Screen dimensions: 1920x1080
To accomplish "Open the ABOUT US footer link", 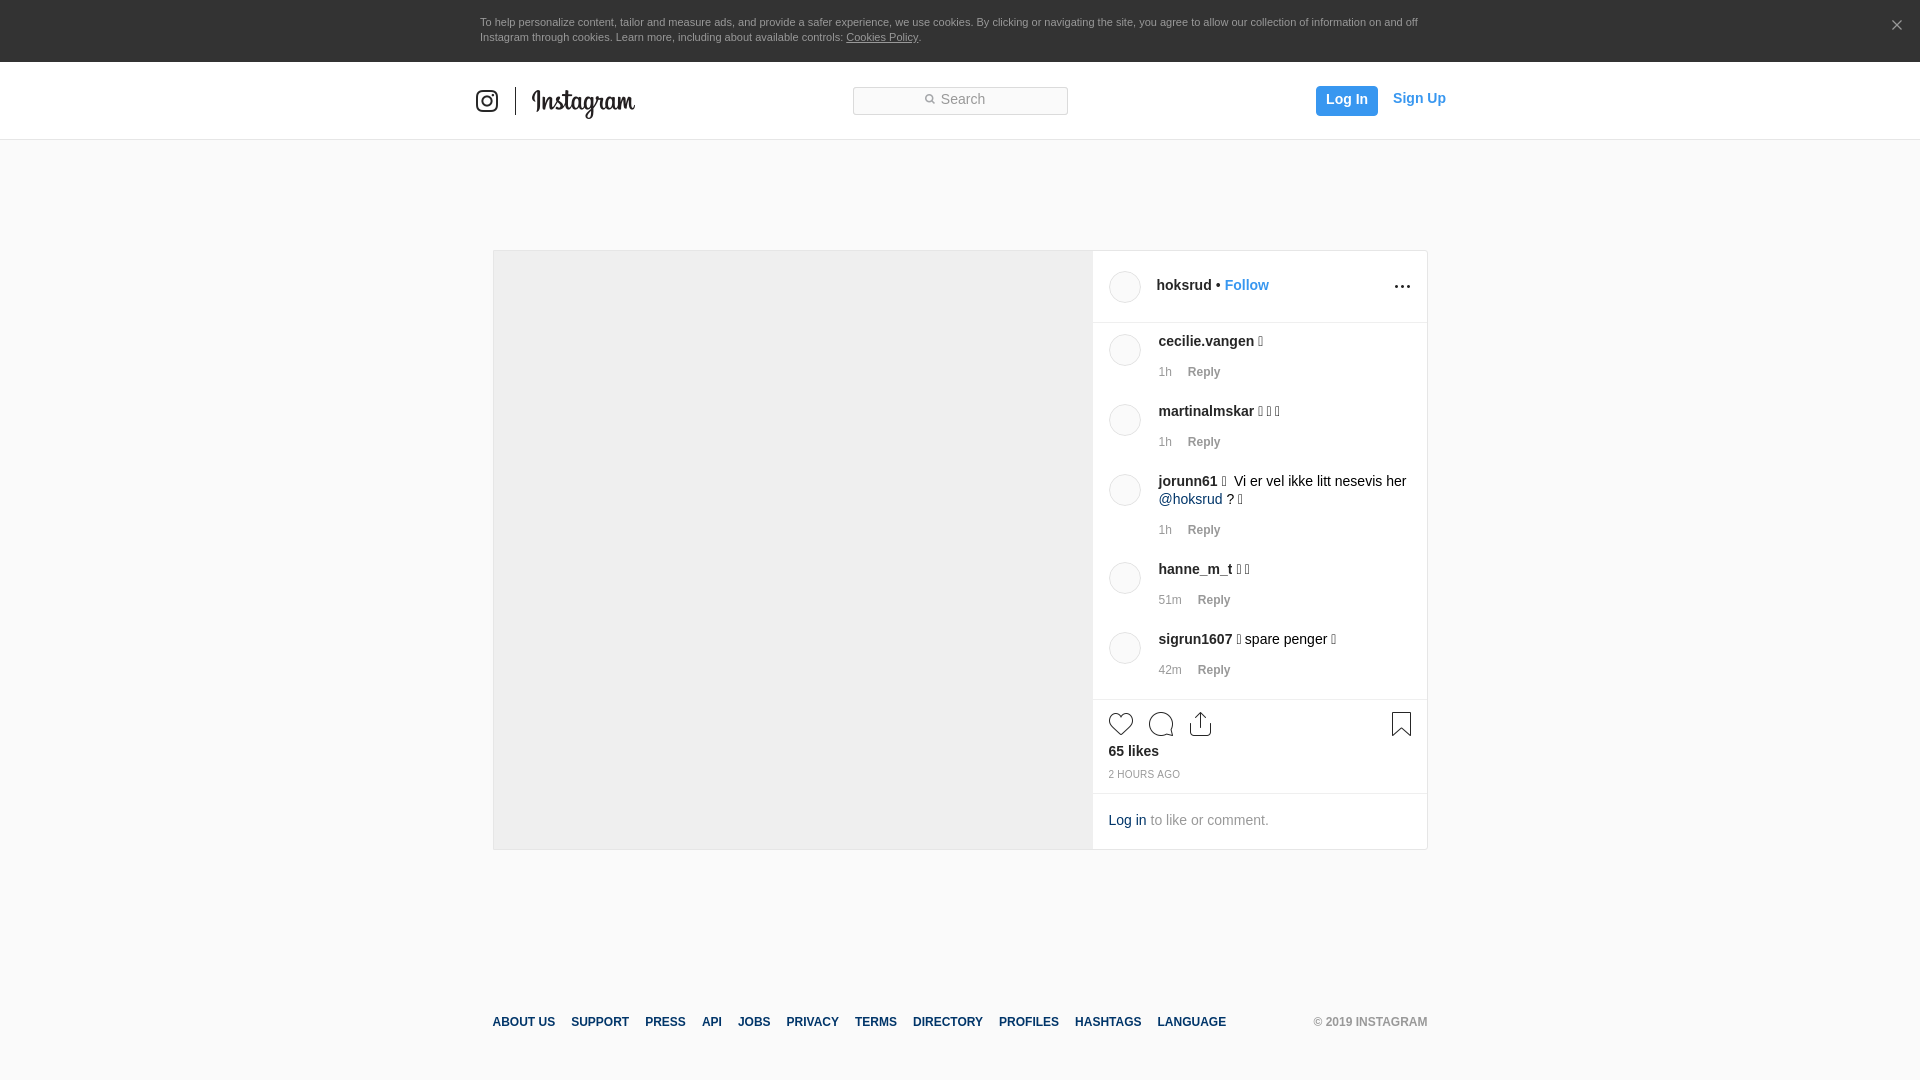I will (x=523, y=1022).
